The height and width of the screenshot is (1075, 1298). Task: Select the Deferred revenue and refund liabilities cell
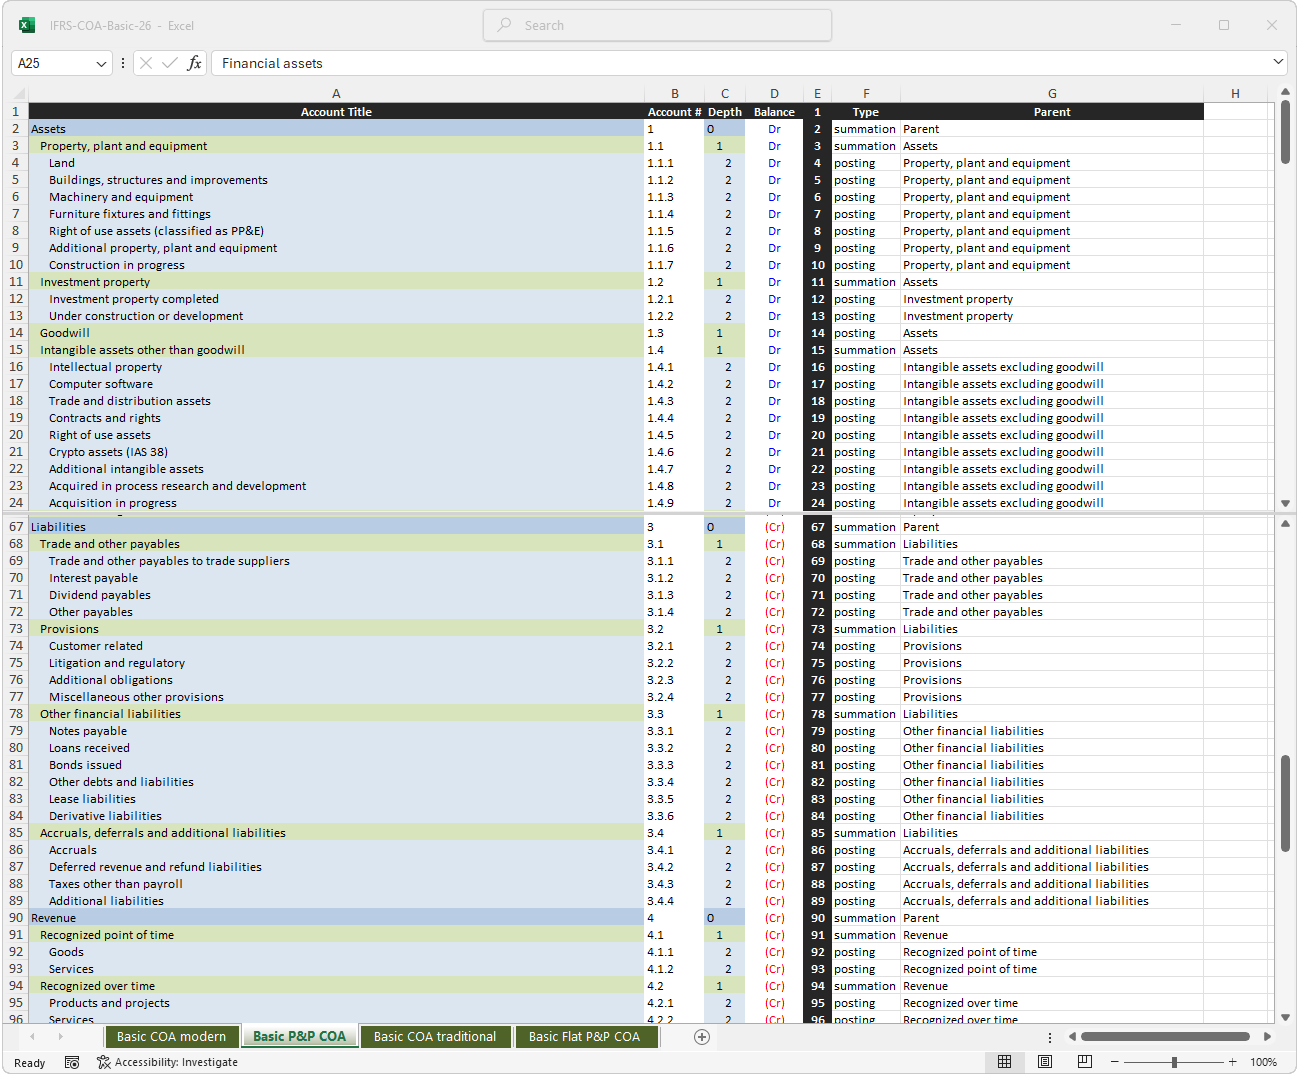click(x=336, y=867)
